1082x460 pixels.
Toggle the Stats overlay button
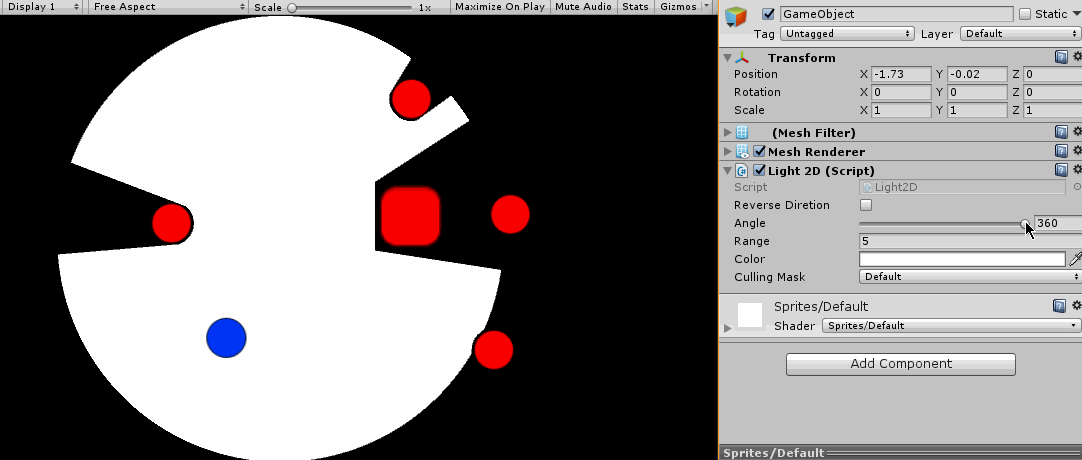coord(634,7)
